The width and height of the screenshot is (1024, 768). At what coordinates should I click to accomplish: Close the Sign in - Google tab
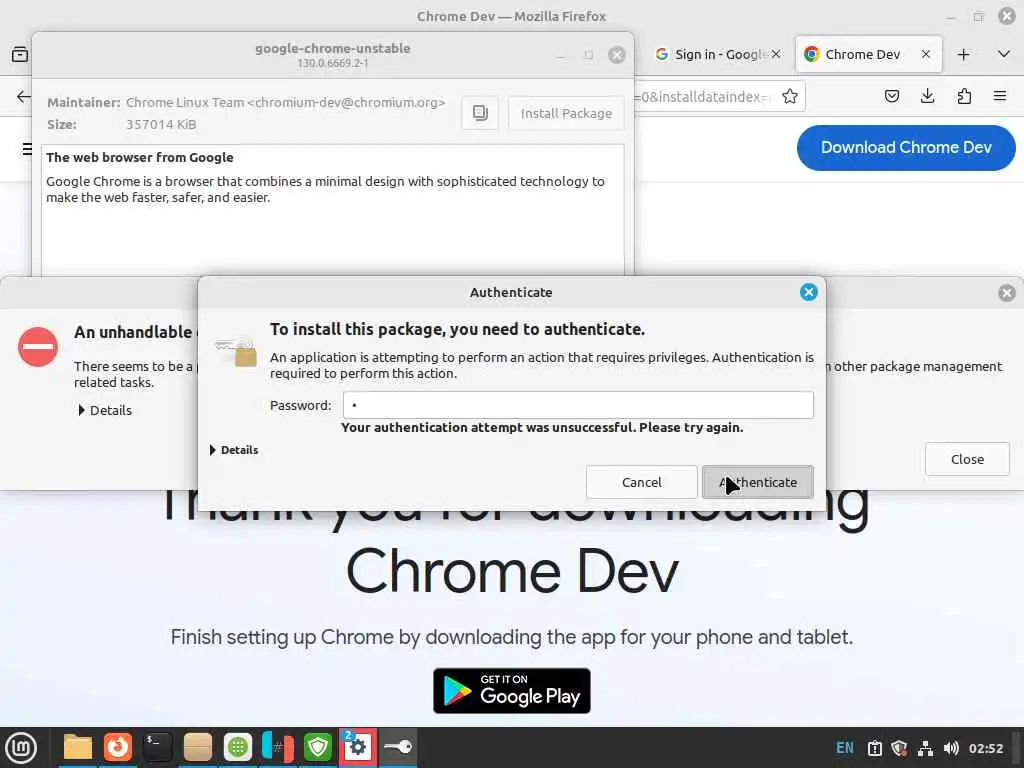(776, 54)
